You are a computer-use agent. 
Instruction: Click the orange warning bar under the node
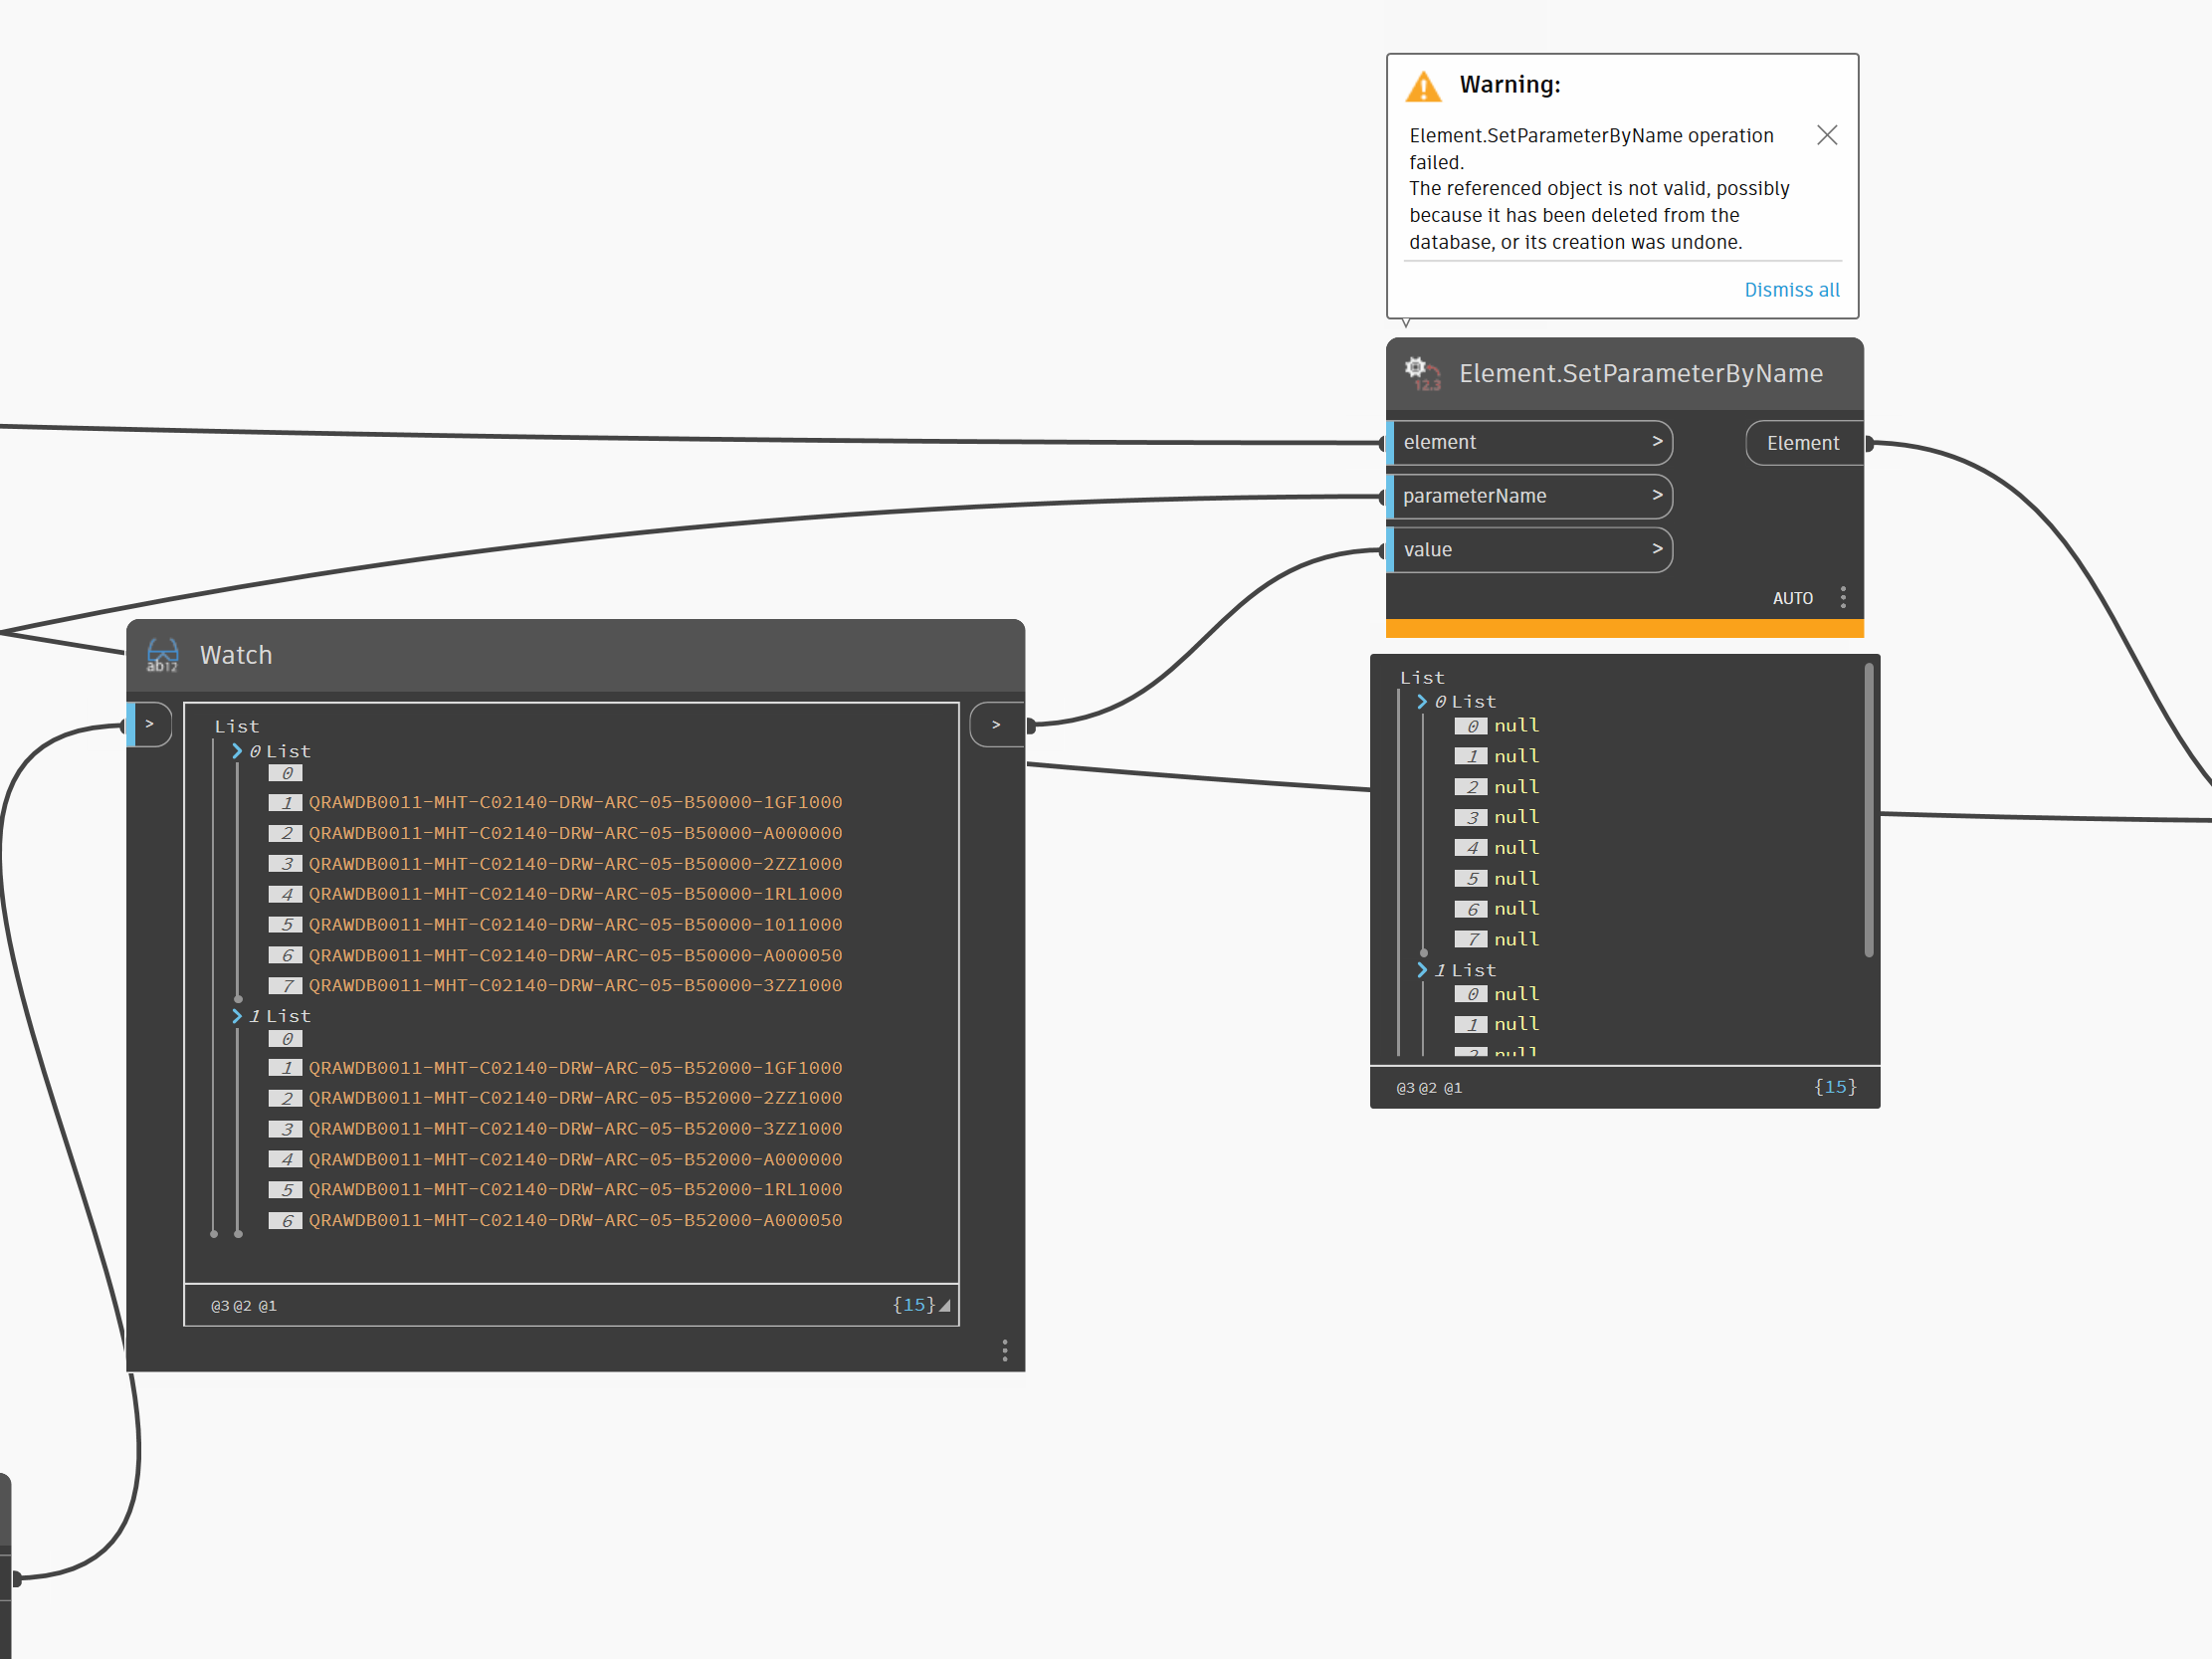(x=1625, y=629)
